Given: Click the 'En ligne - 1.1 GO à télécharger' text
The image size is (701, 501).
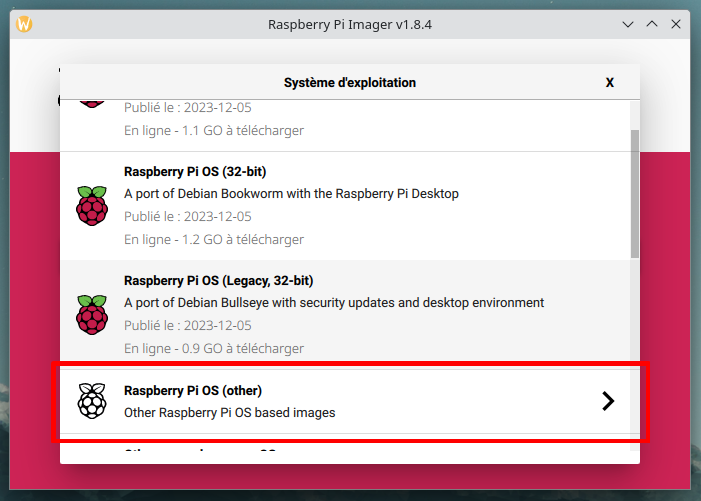Looking at the screenshot, I should coord(214,131).
